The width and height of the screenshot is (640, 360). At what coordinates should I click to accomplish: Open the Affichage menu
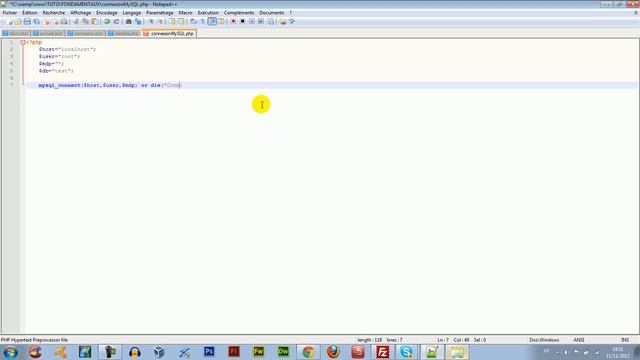coord(80,13)
